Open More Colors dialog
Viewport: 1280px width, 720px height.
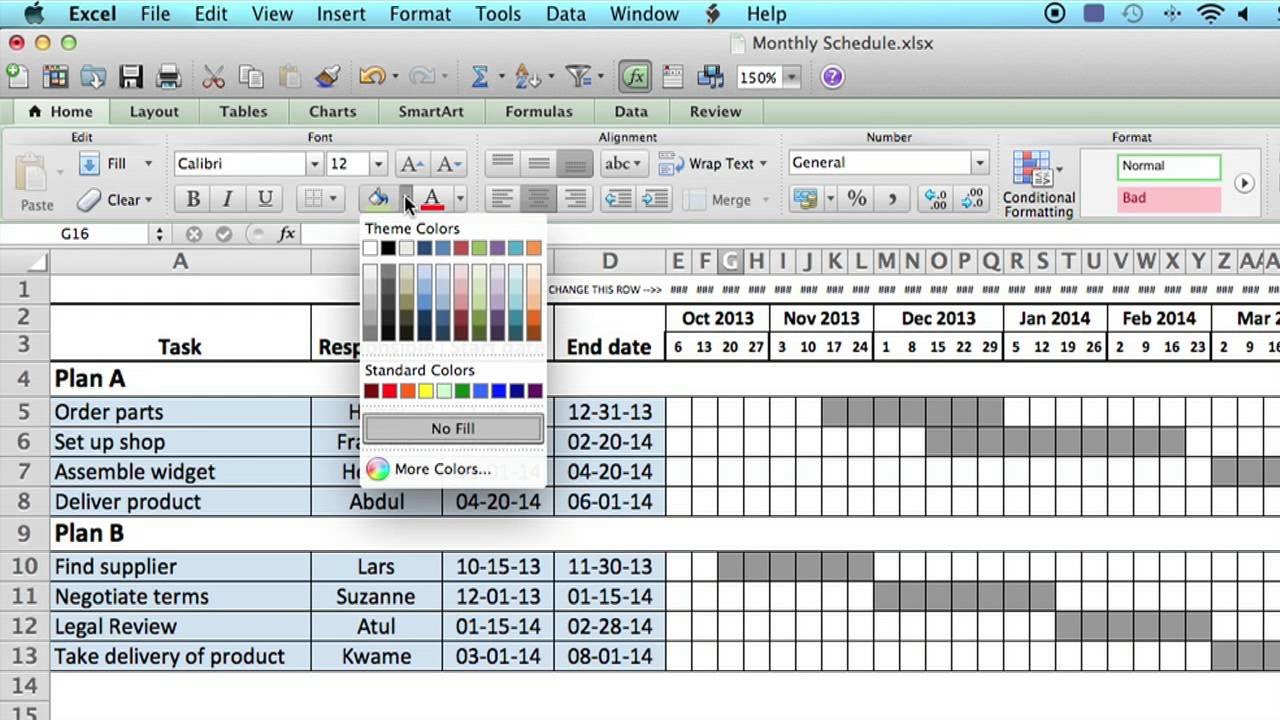click(x=442, y=469)
